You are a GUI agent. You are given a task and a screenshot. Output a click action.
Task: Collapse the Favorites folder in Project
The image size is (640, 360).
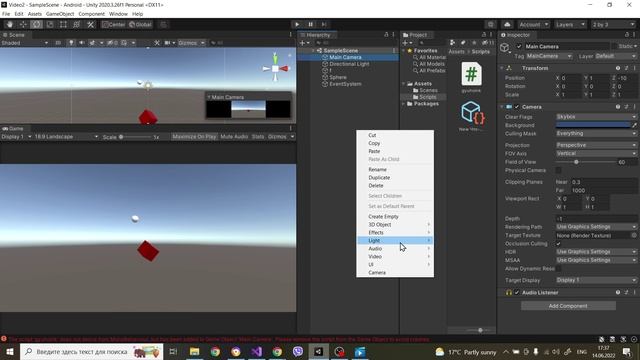coord(404,51)
